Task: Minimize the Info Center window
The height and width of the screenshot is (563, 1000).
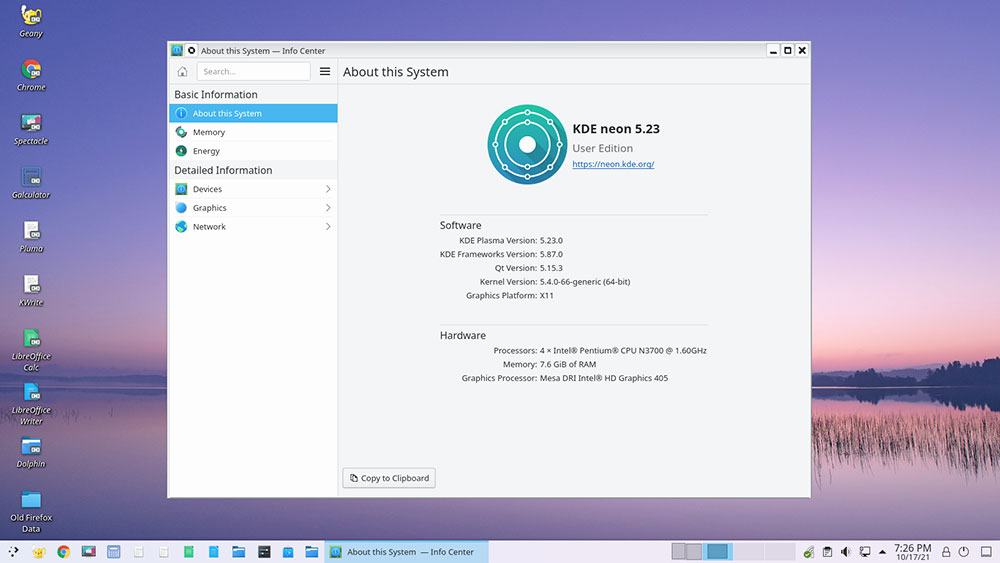Action: tap(773, 50)
